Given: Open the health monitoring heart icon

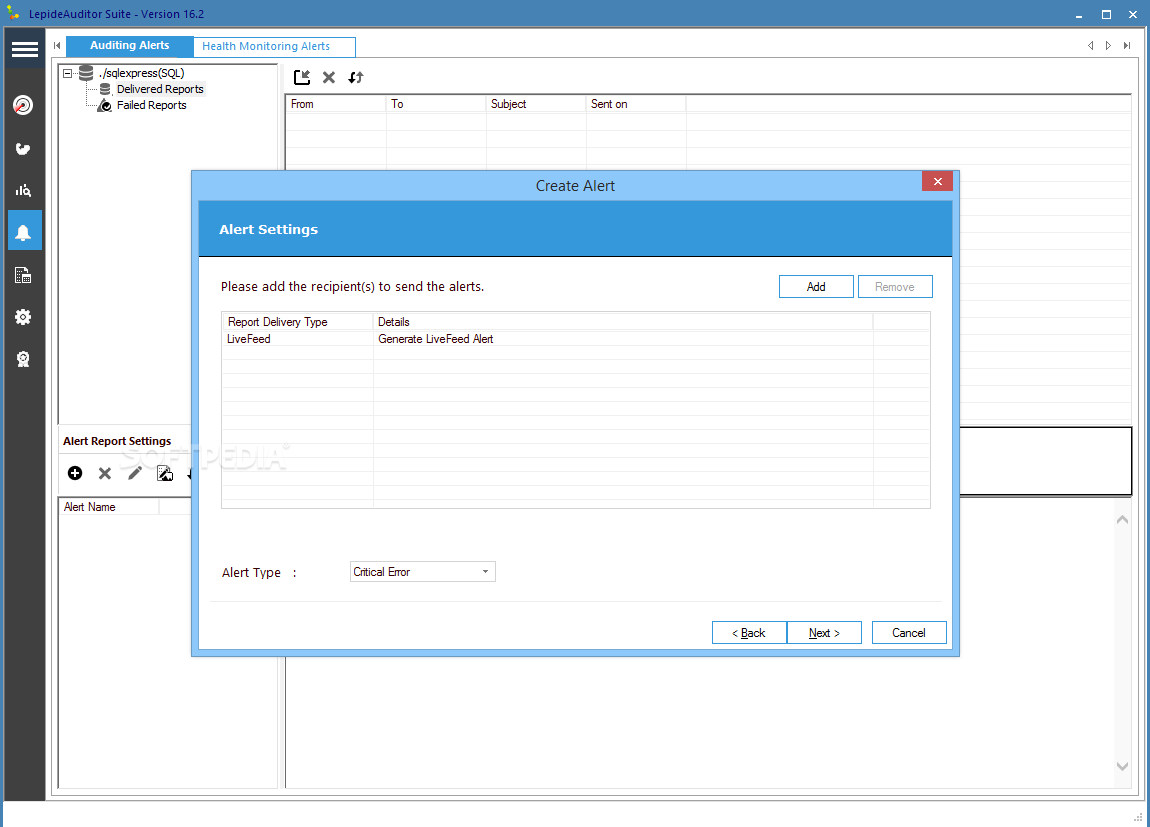Looking at the screenshot, I should [x=23, y=149].
